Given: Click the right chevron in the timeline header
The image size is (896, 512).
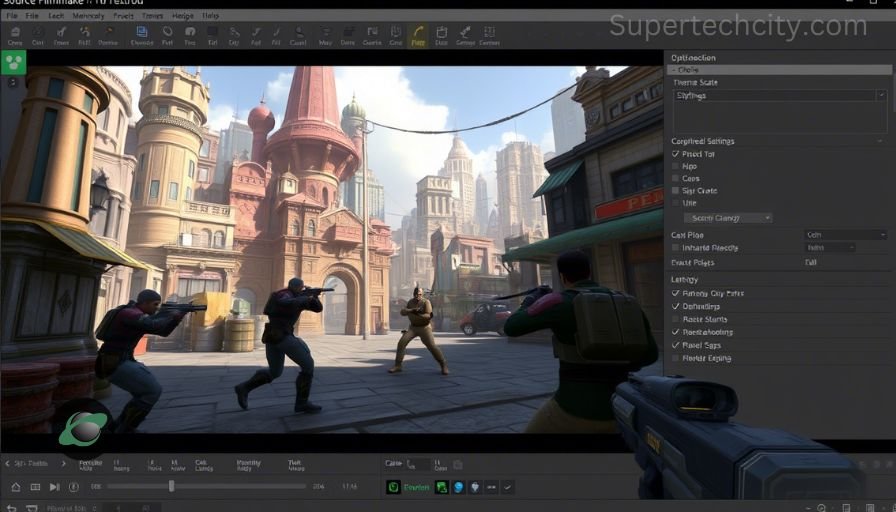Looking at the screenshot, I should click(63, 463).
